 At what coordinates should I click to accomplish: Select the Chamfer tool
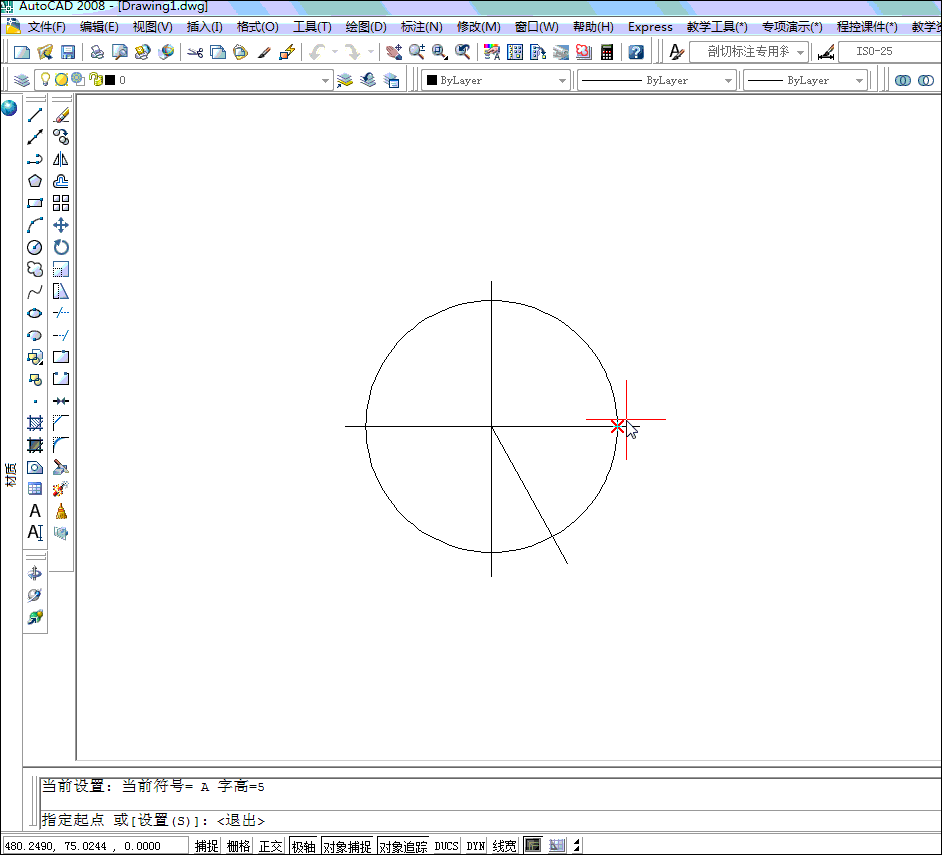point(61,423)
